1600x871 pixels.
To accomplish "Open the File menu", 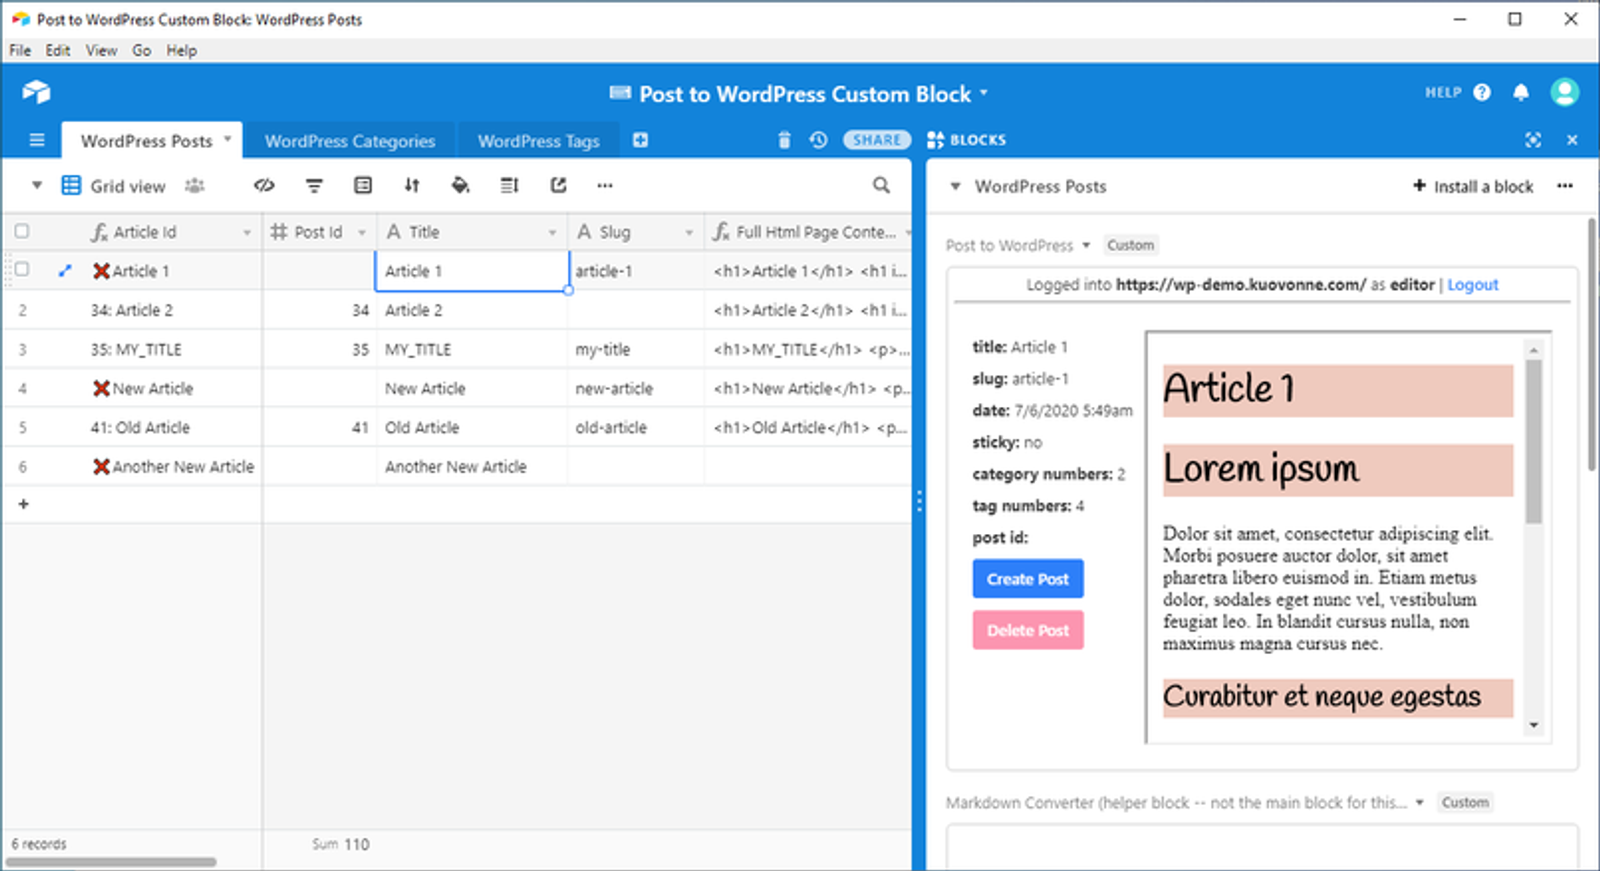I will 20,50.
